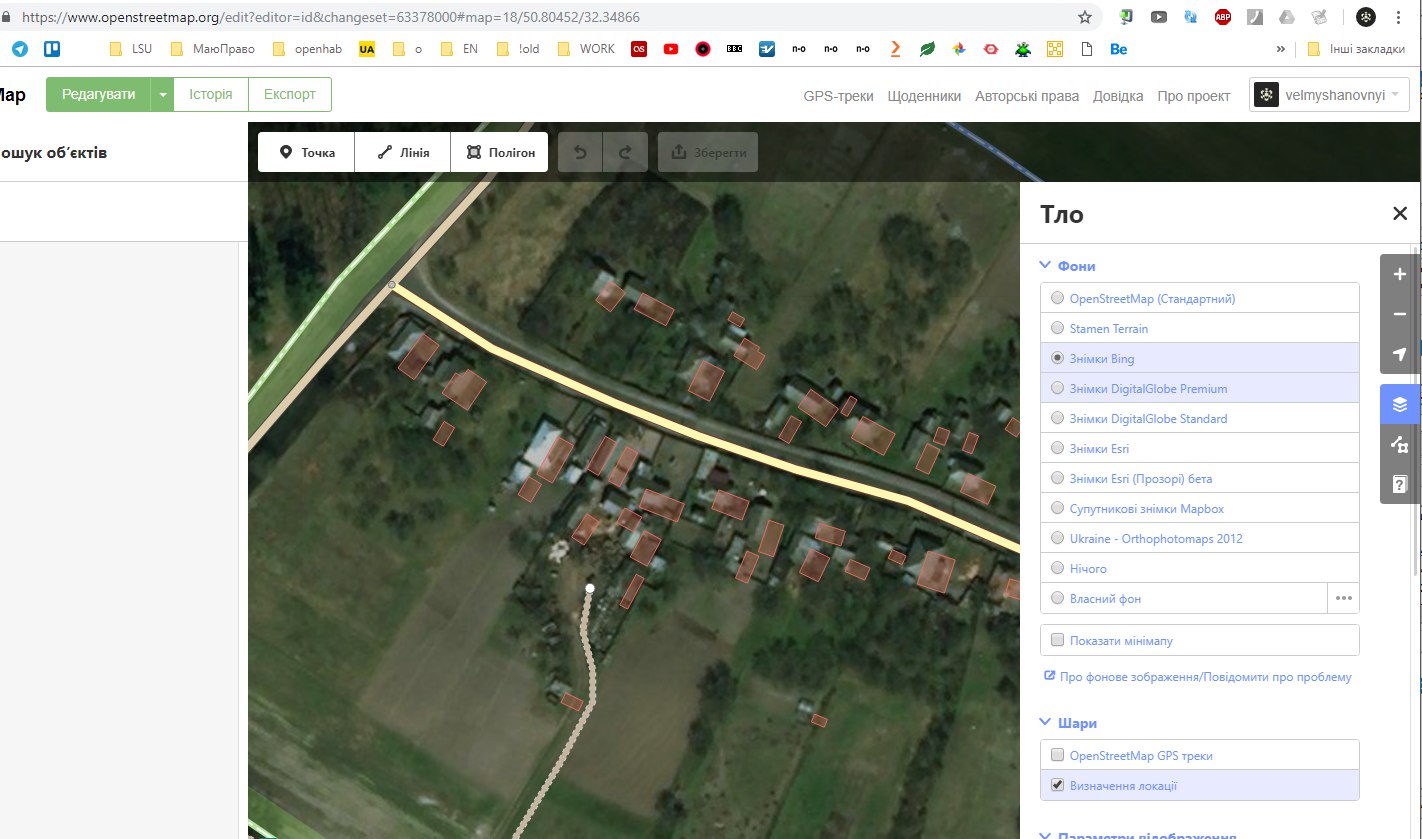This screenshot has width=1422, height=839.
Task: Open the velmyshanovnyi user dropdown
Action: [x=1330, y=95]
